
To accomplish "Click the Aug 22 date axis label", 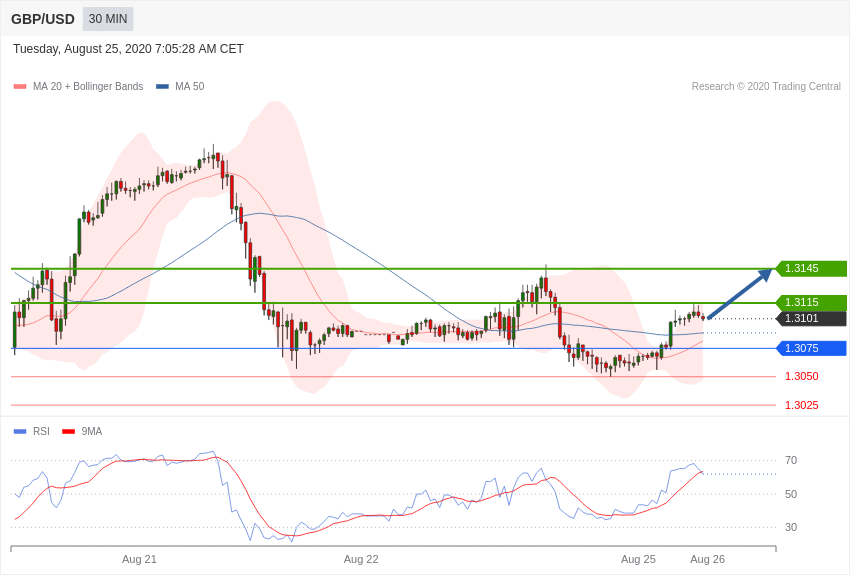I will pos(361,559).
